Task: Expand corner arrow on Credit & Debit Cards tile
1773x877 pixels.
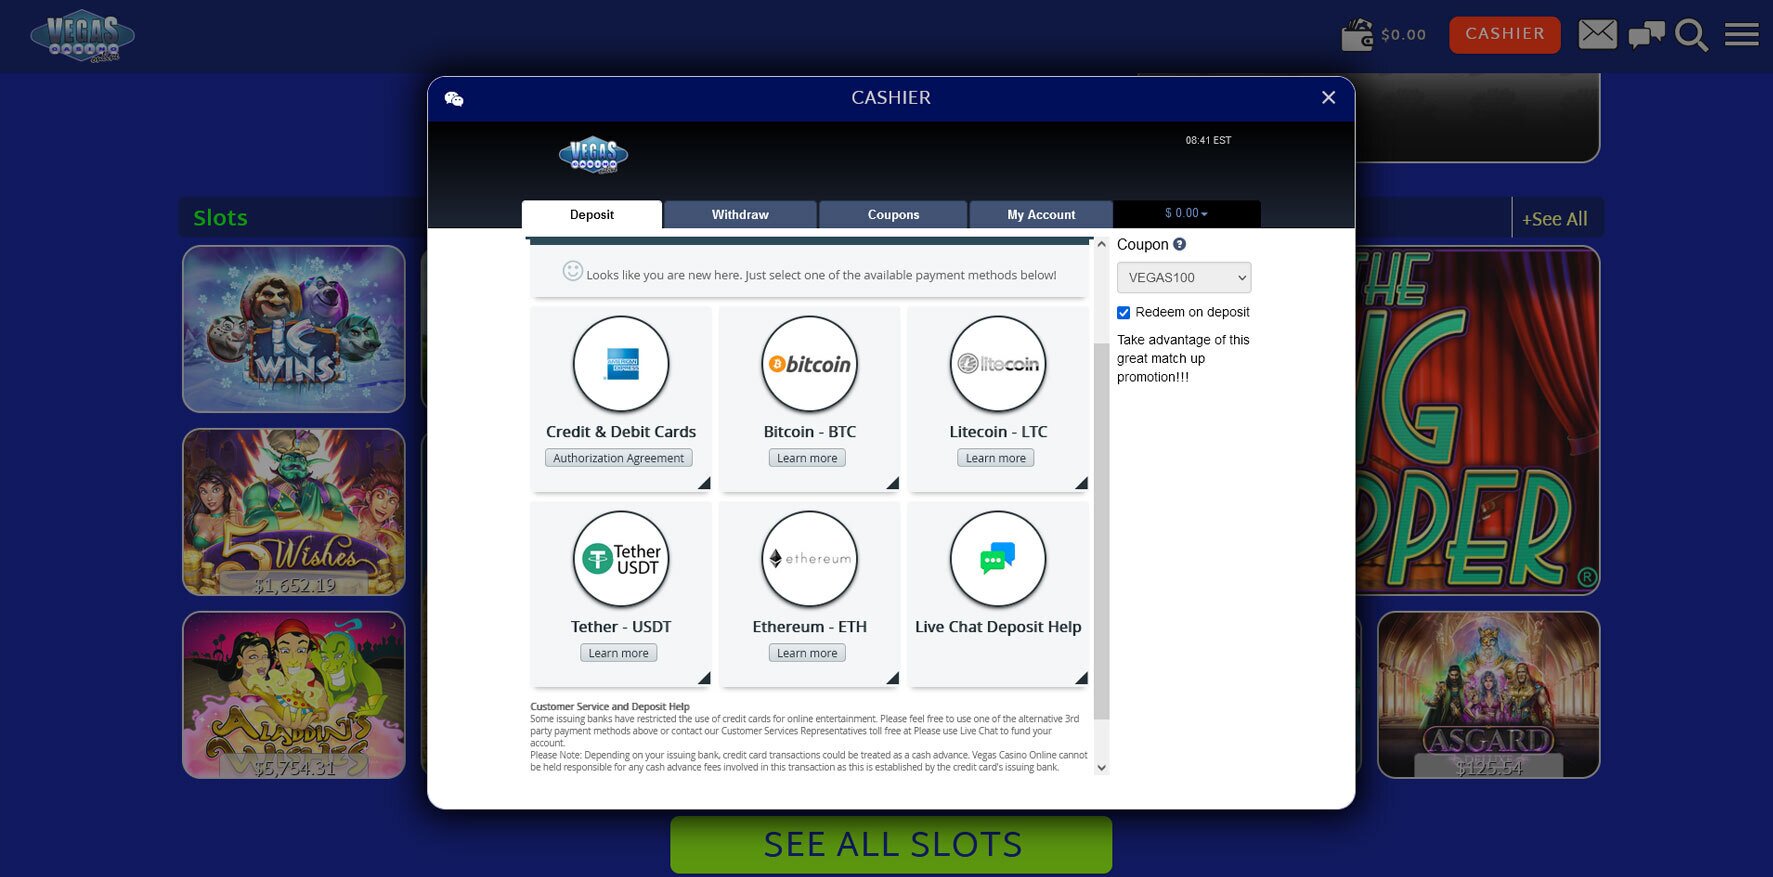Action: [x=705, y=484]
